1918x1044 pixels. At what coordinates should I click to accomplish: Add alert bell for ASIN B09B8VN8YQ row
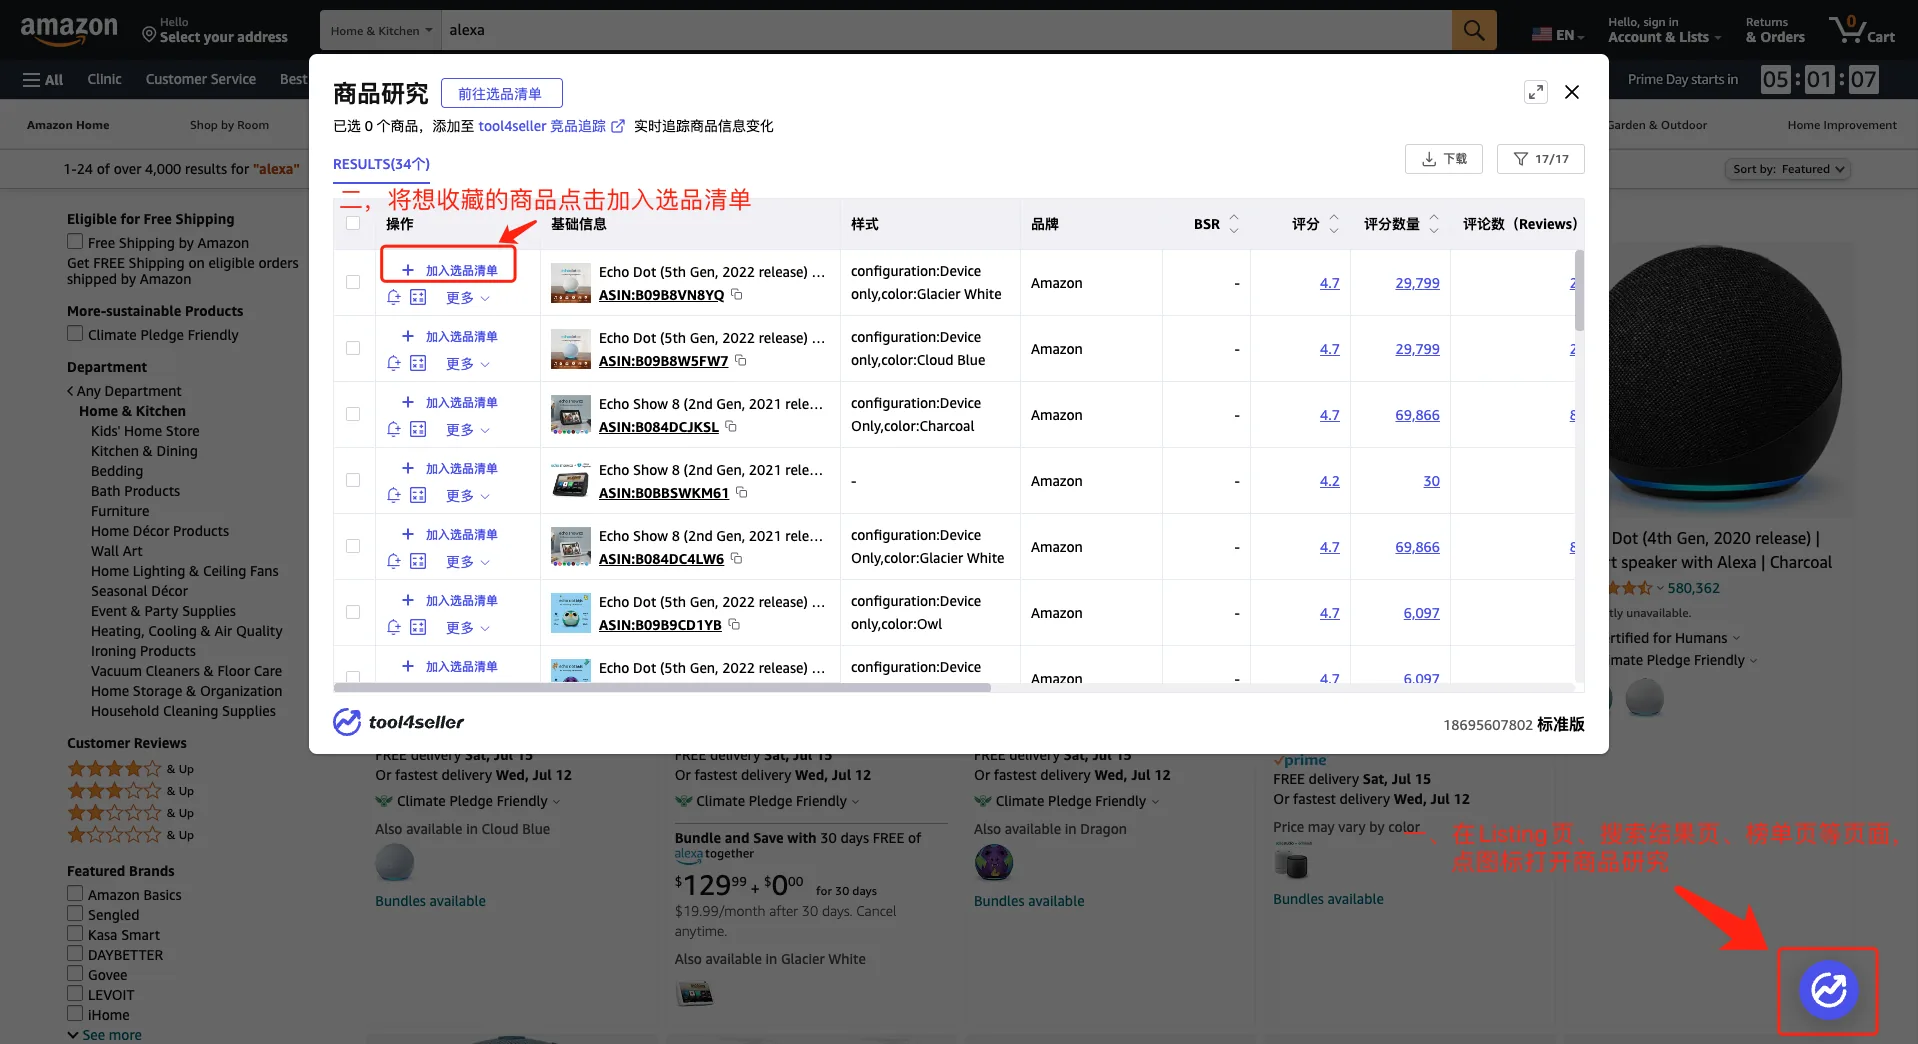point(394,298)
